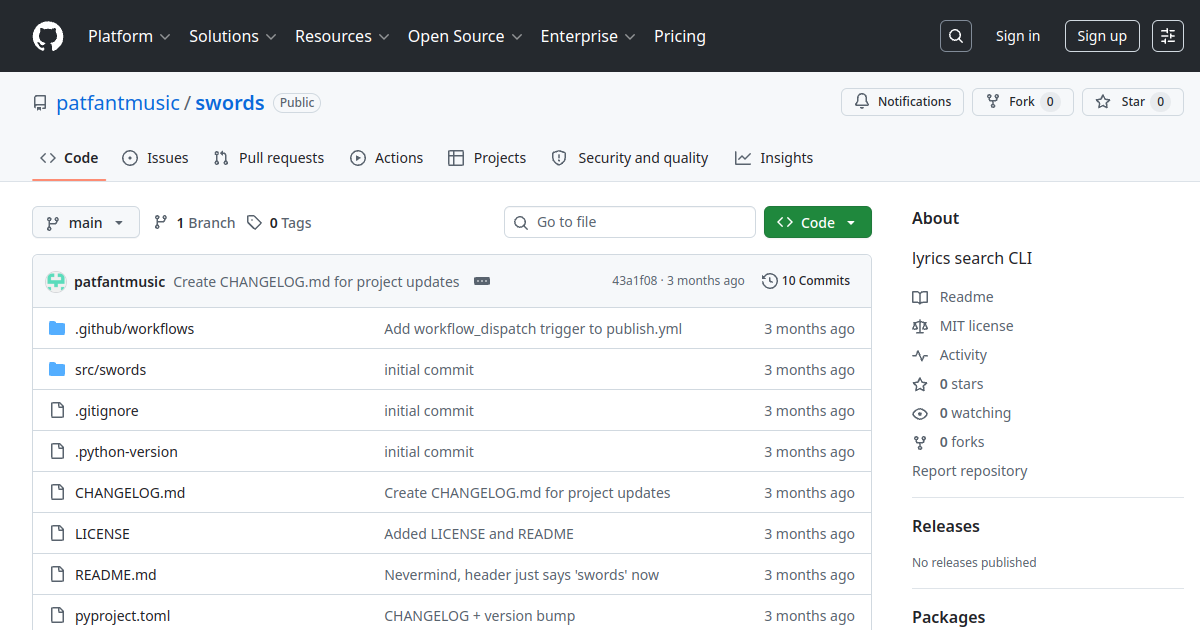The height and width of the screenshot is (630, 1200).
Task: Open the GitHub home logo
Action: pyautogui.click(x=48, y=36)
